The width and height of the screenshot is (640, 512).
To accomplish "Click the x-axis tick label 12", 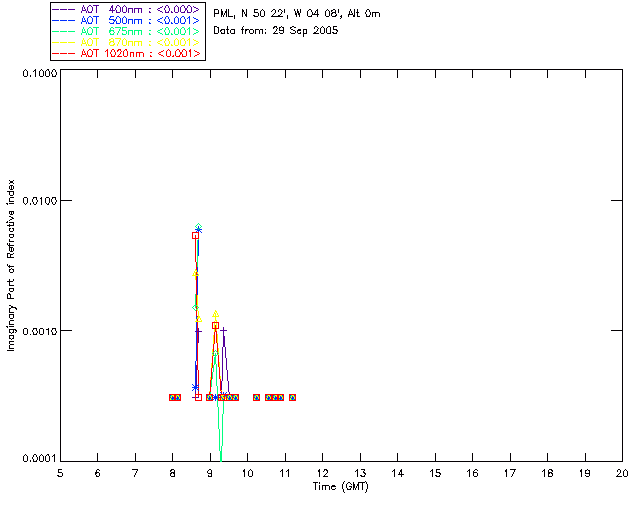I will pyautogui.click(x=322, y=473).
